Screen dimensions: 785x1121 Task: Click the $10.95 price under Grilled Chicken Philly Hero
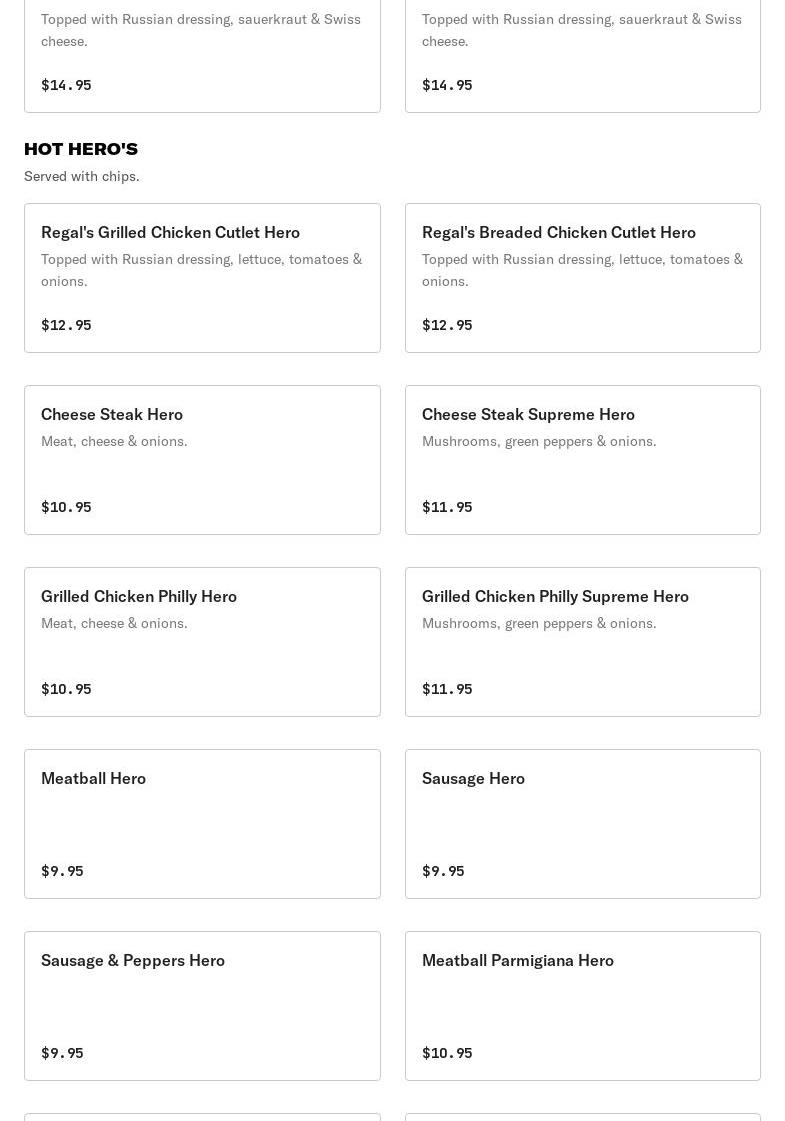coord(66,689)
